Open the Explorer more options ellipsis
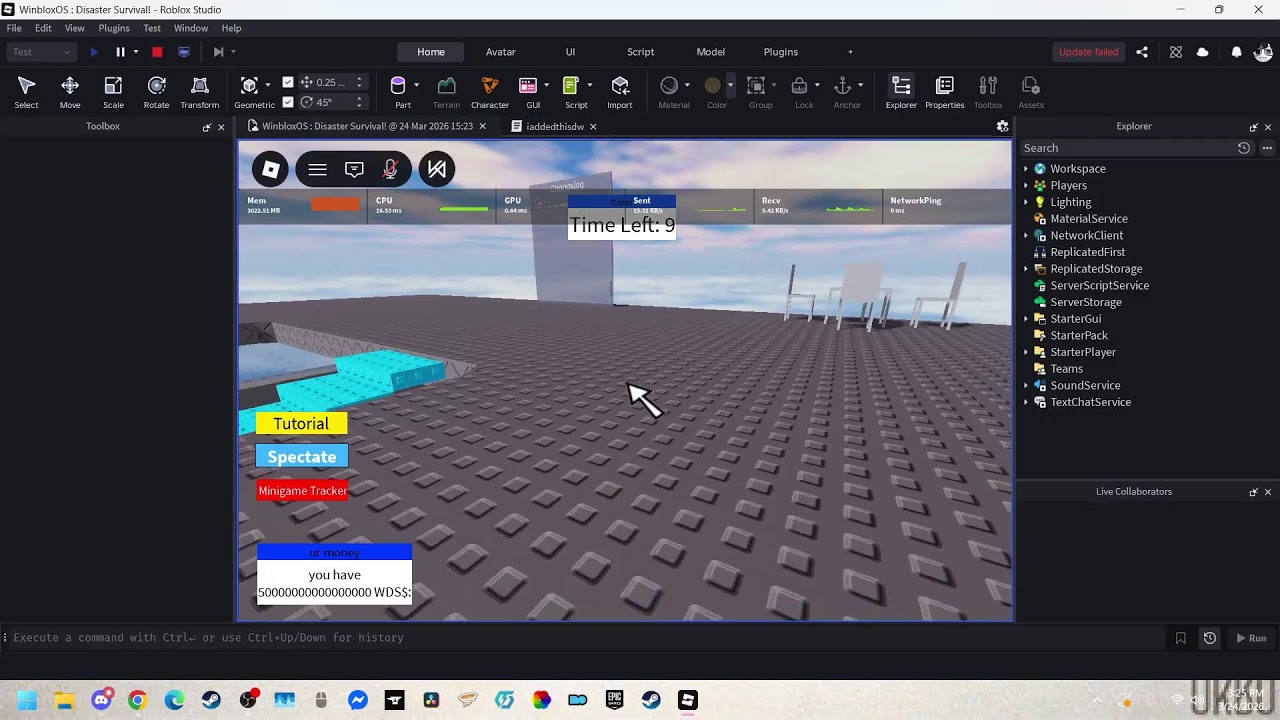The image size is (1280, 720). coord(1267,148)
